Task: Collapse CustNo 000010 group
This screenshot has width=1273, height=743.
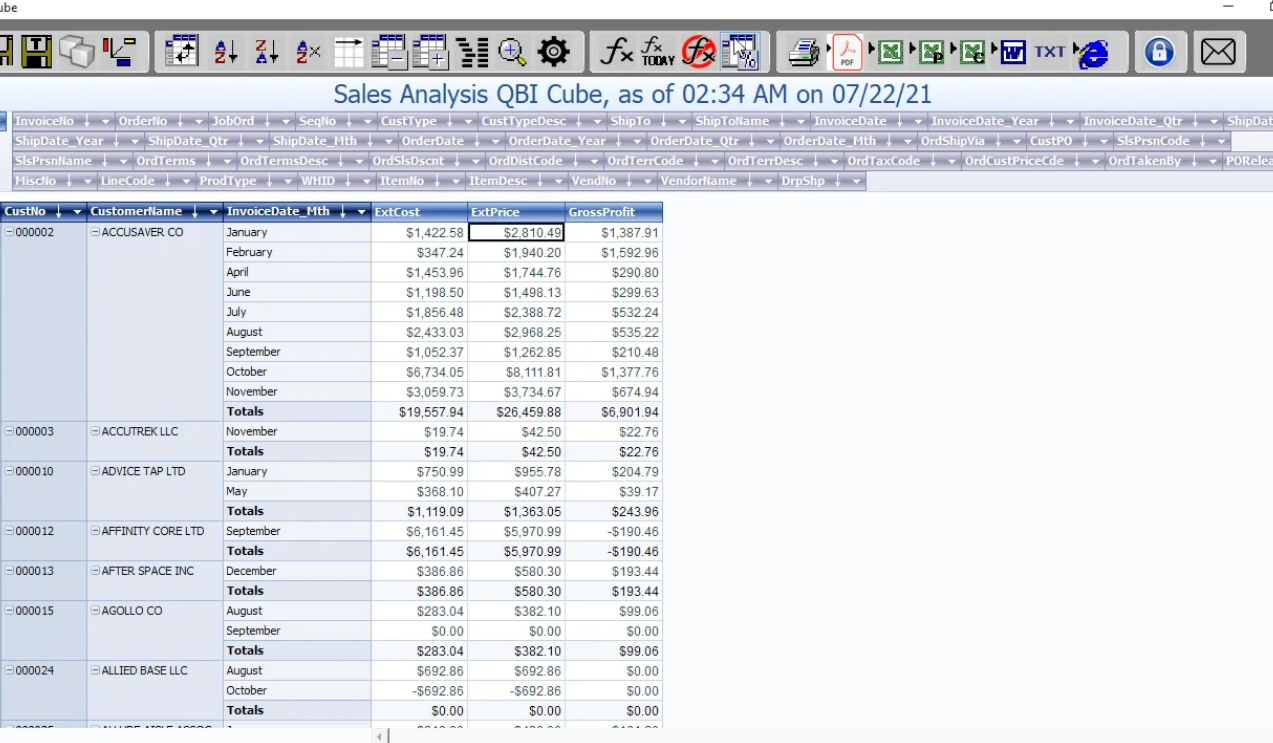Action: (x=9, y=471)
